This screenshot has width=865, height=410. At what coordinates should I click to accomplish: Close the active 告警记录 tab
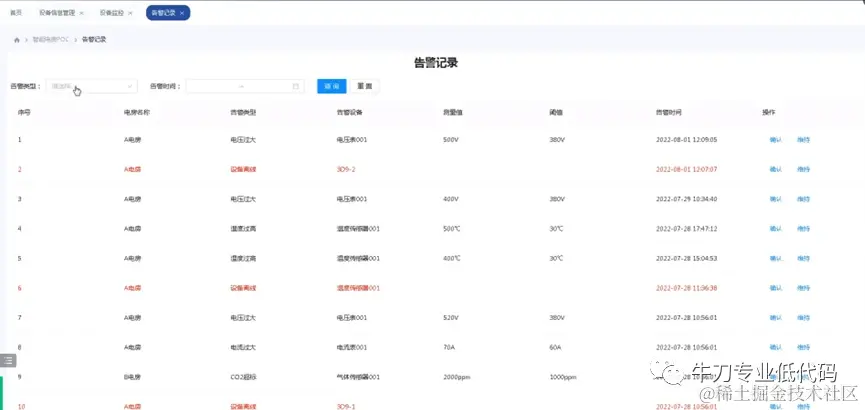point(181,13)
